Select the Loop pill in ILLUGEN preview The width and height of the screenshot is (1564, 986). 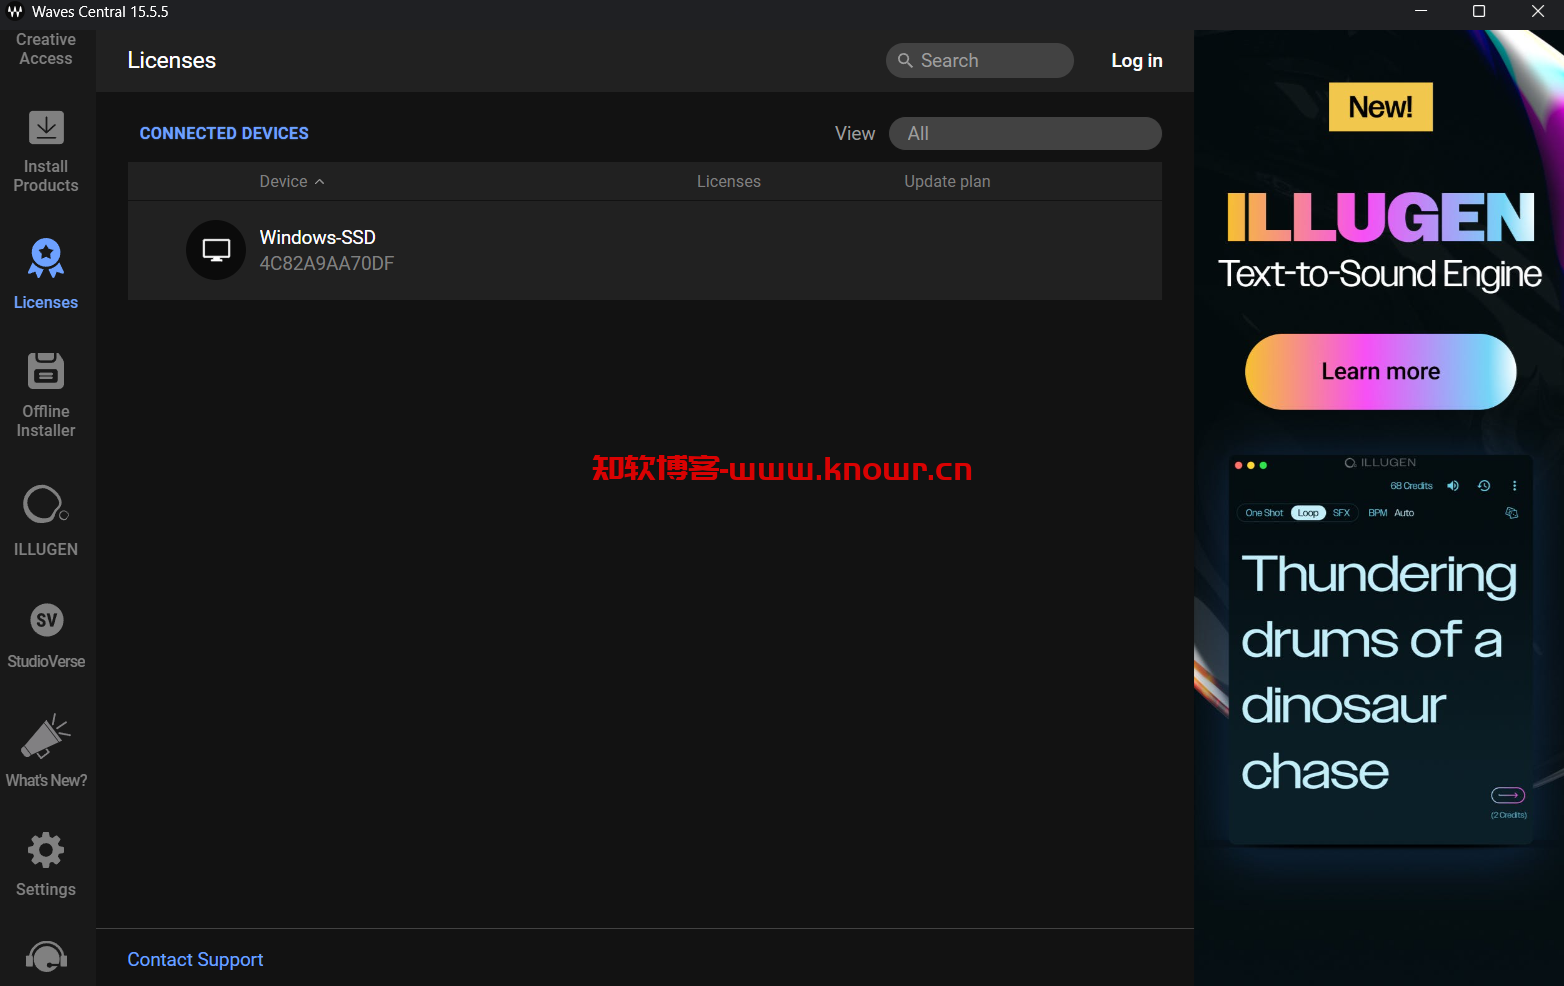[x=1308, y=513]
